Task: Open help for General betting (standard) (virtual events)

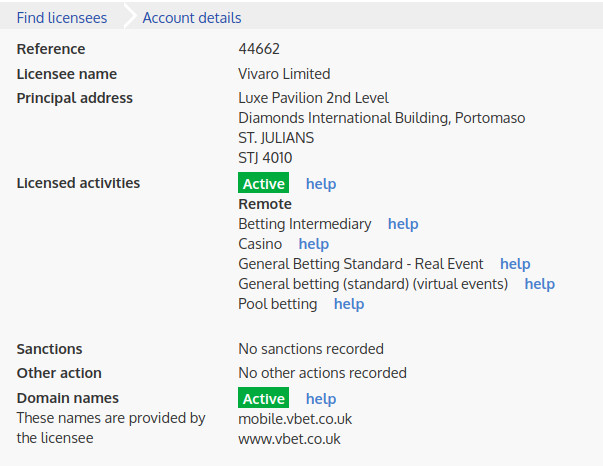Action: pyautogui.click(x=540, y=283)
